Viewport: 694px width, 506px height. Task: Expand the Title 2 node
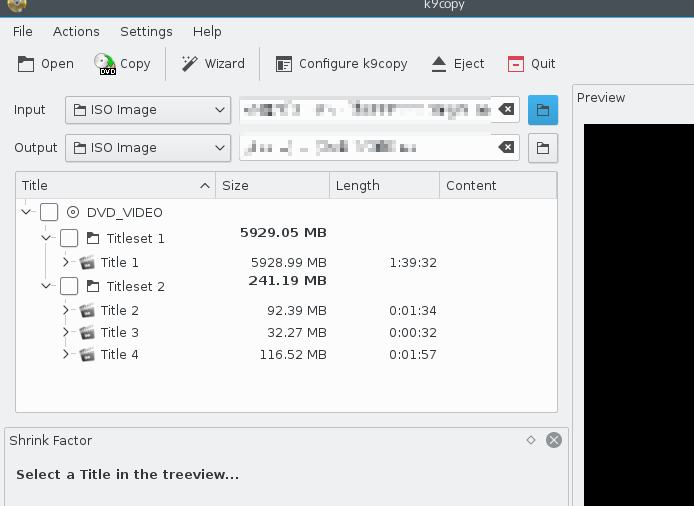click(66, 310)
